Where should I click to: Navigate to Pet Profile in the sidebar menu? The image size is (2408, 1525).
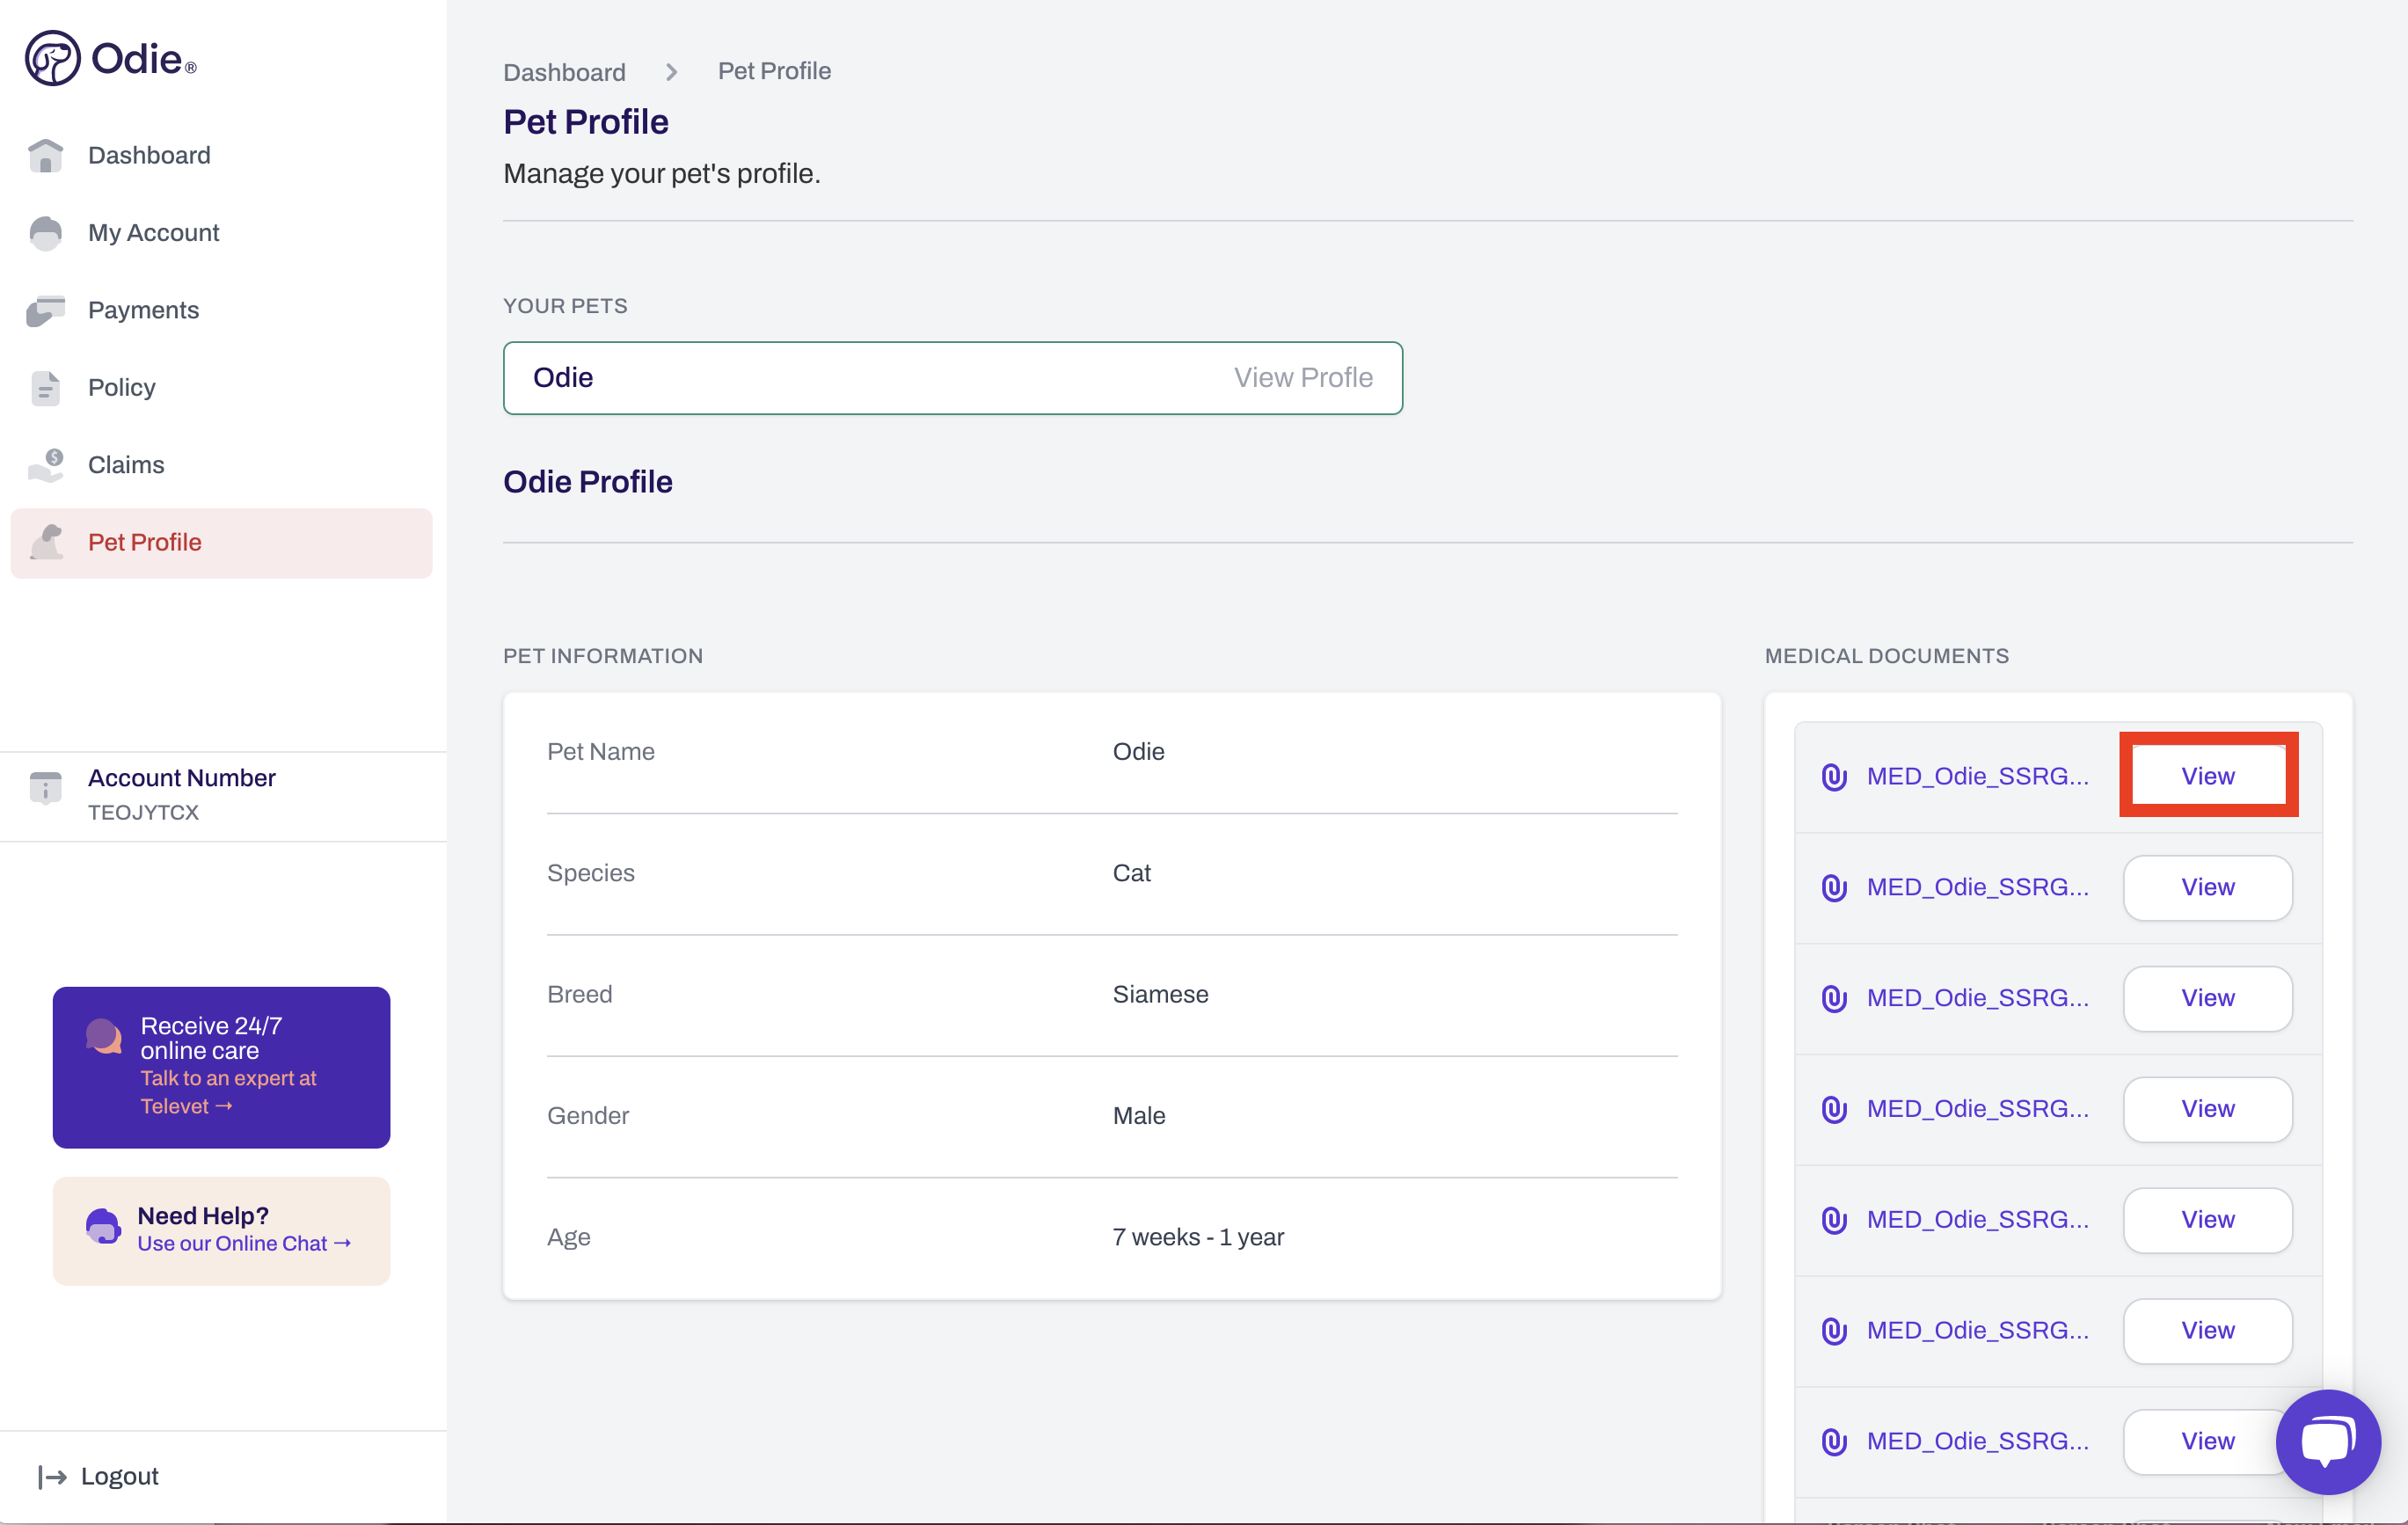click(x=145, y=542)
